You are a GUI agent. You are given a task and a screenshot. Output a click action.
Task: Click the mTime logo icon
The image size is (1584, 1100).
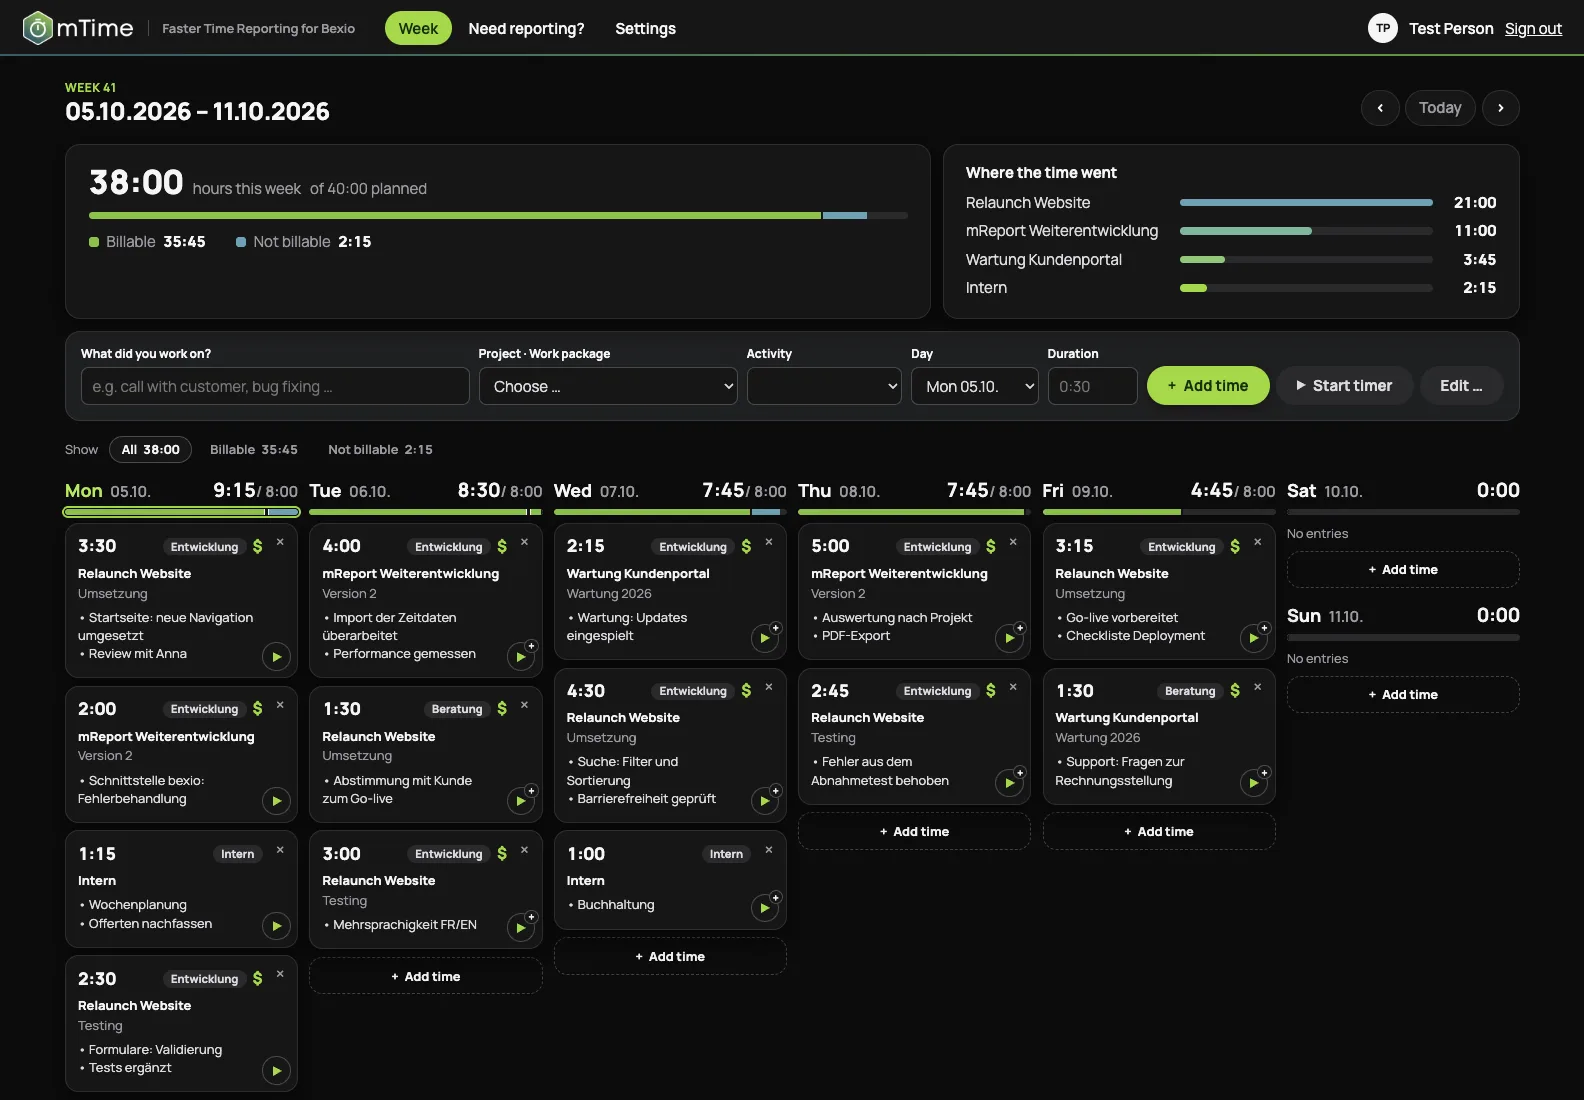(37, 28)
